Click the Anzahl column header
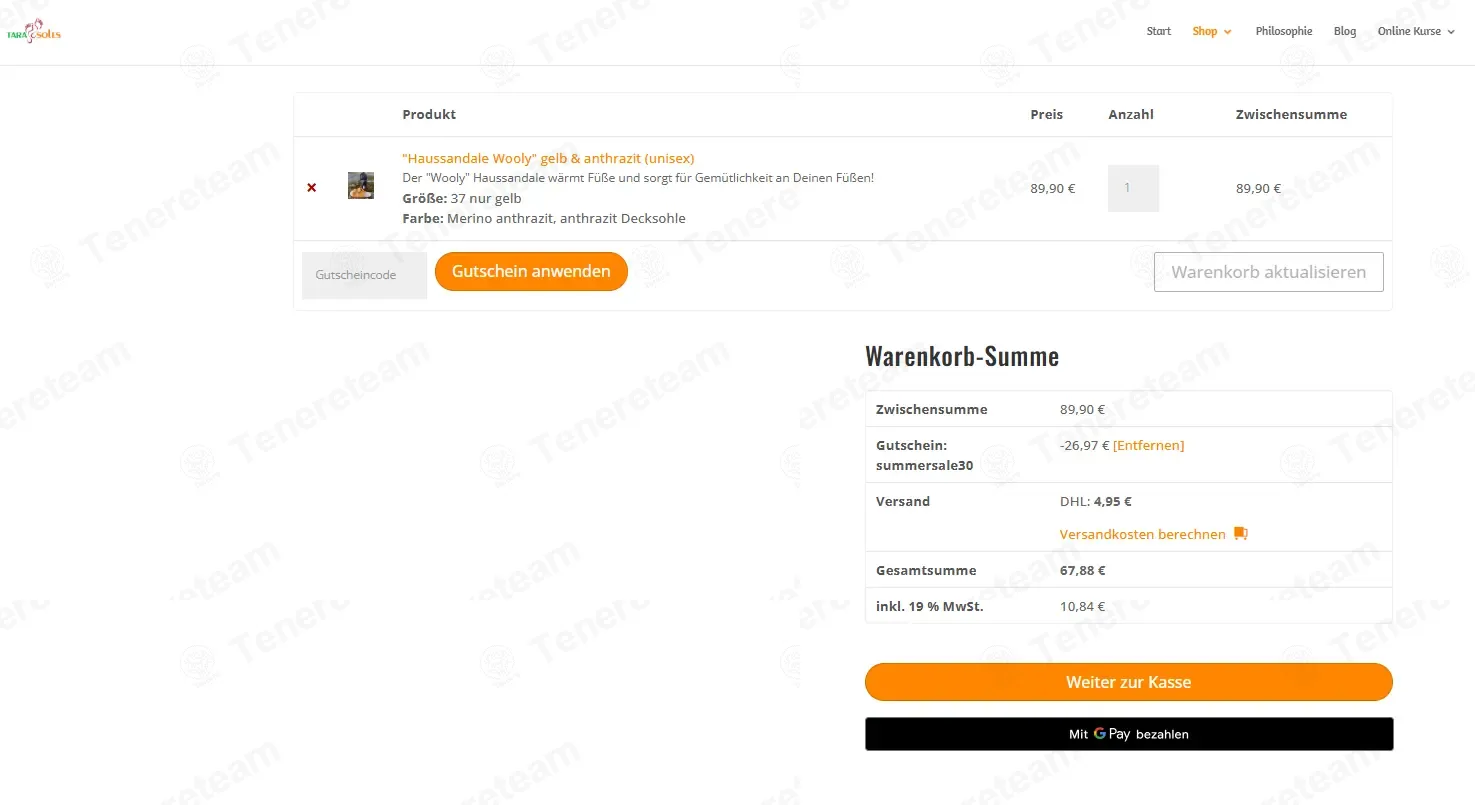 1131,114
